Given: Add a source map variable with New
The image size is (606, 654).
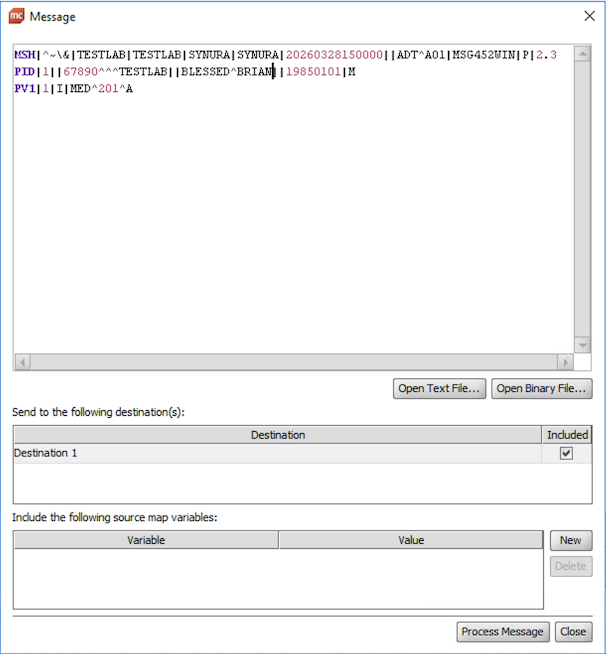Looking at the screenshot, I should pos(571,541).
